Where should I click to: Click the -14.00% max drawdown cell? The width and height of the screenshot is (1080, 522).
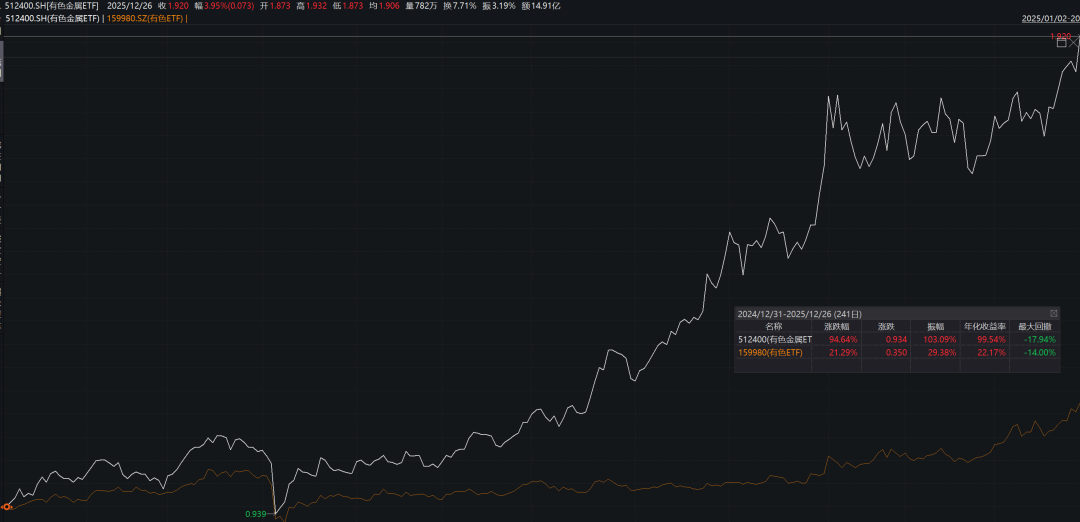tap(1039, 353)
